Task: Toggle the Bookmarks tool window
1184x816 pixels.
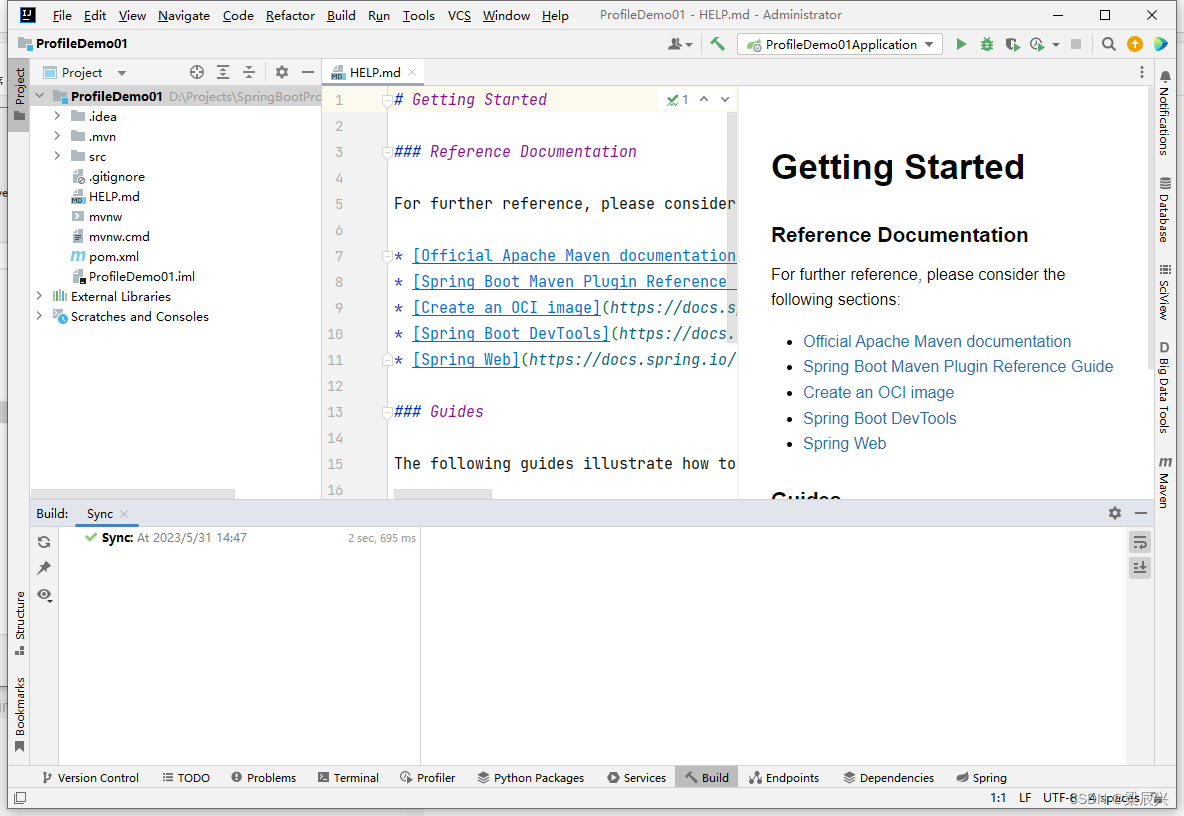Action: 20,715
